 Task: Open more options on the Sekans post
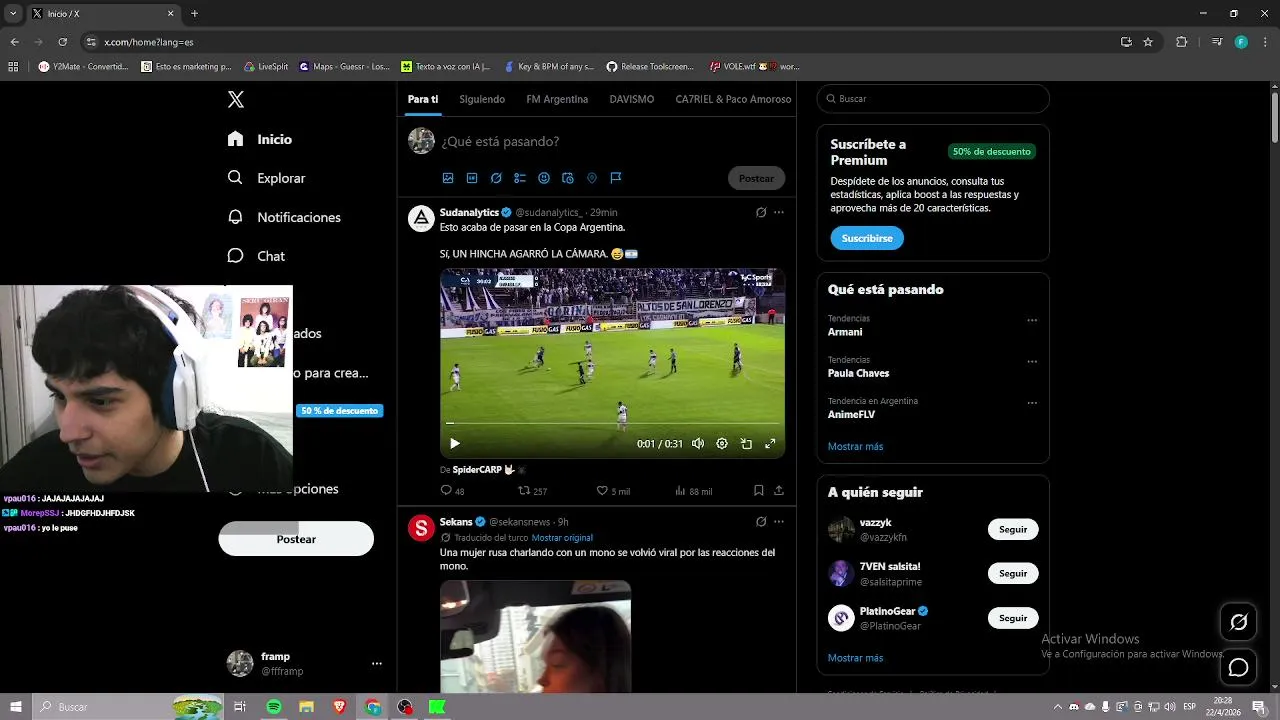779,521
